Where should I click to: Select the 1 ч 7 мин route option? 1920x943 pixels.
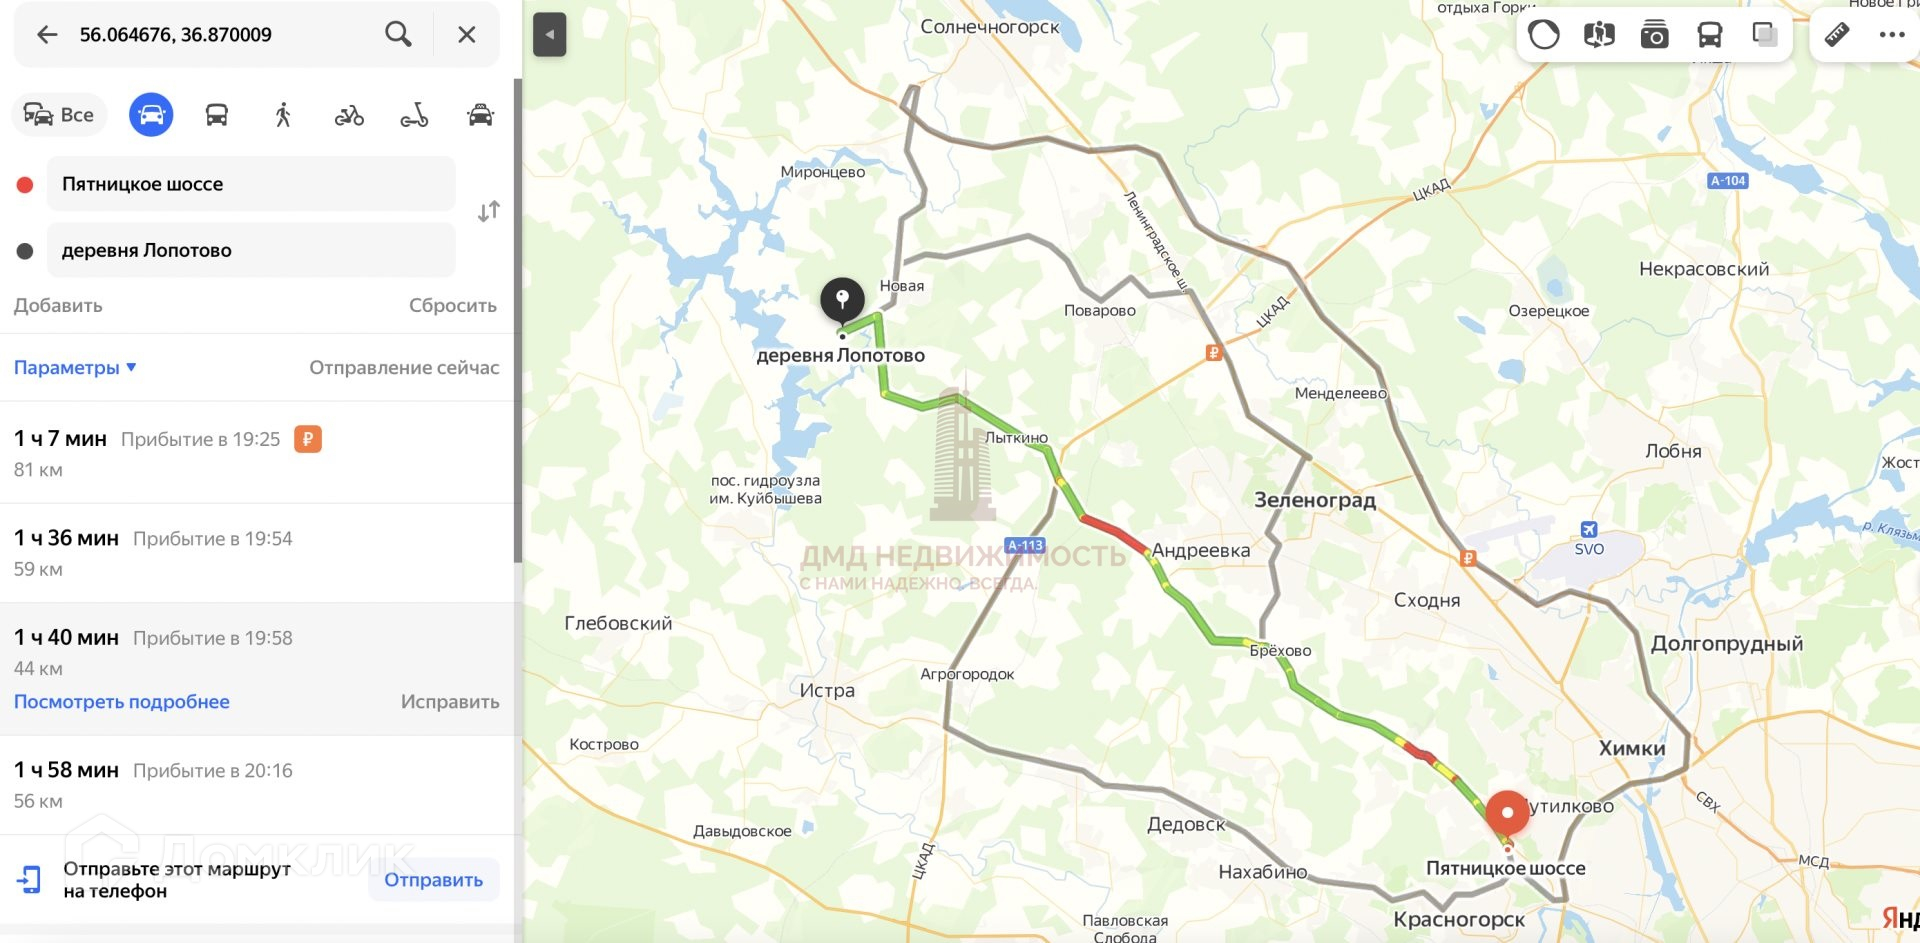(x=257, y=453)
